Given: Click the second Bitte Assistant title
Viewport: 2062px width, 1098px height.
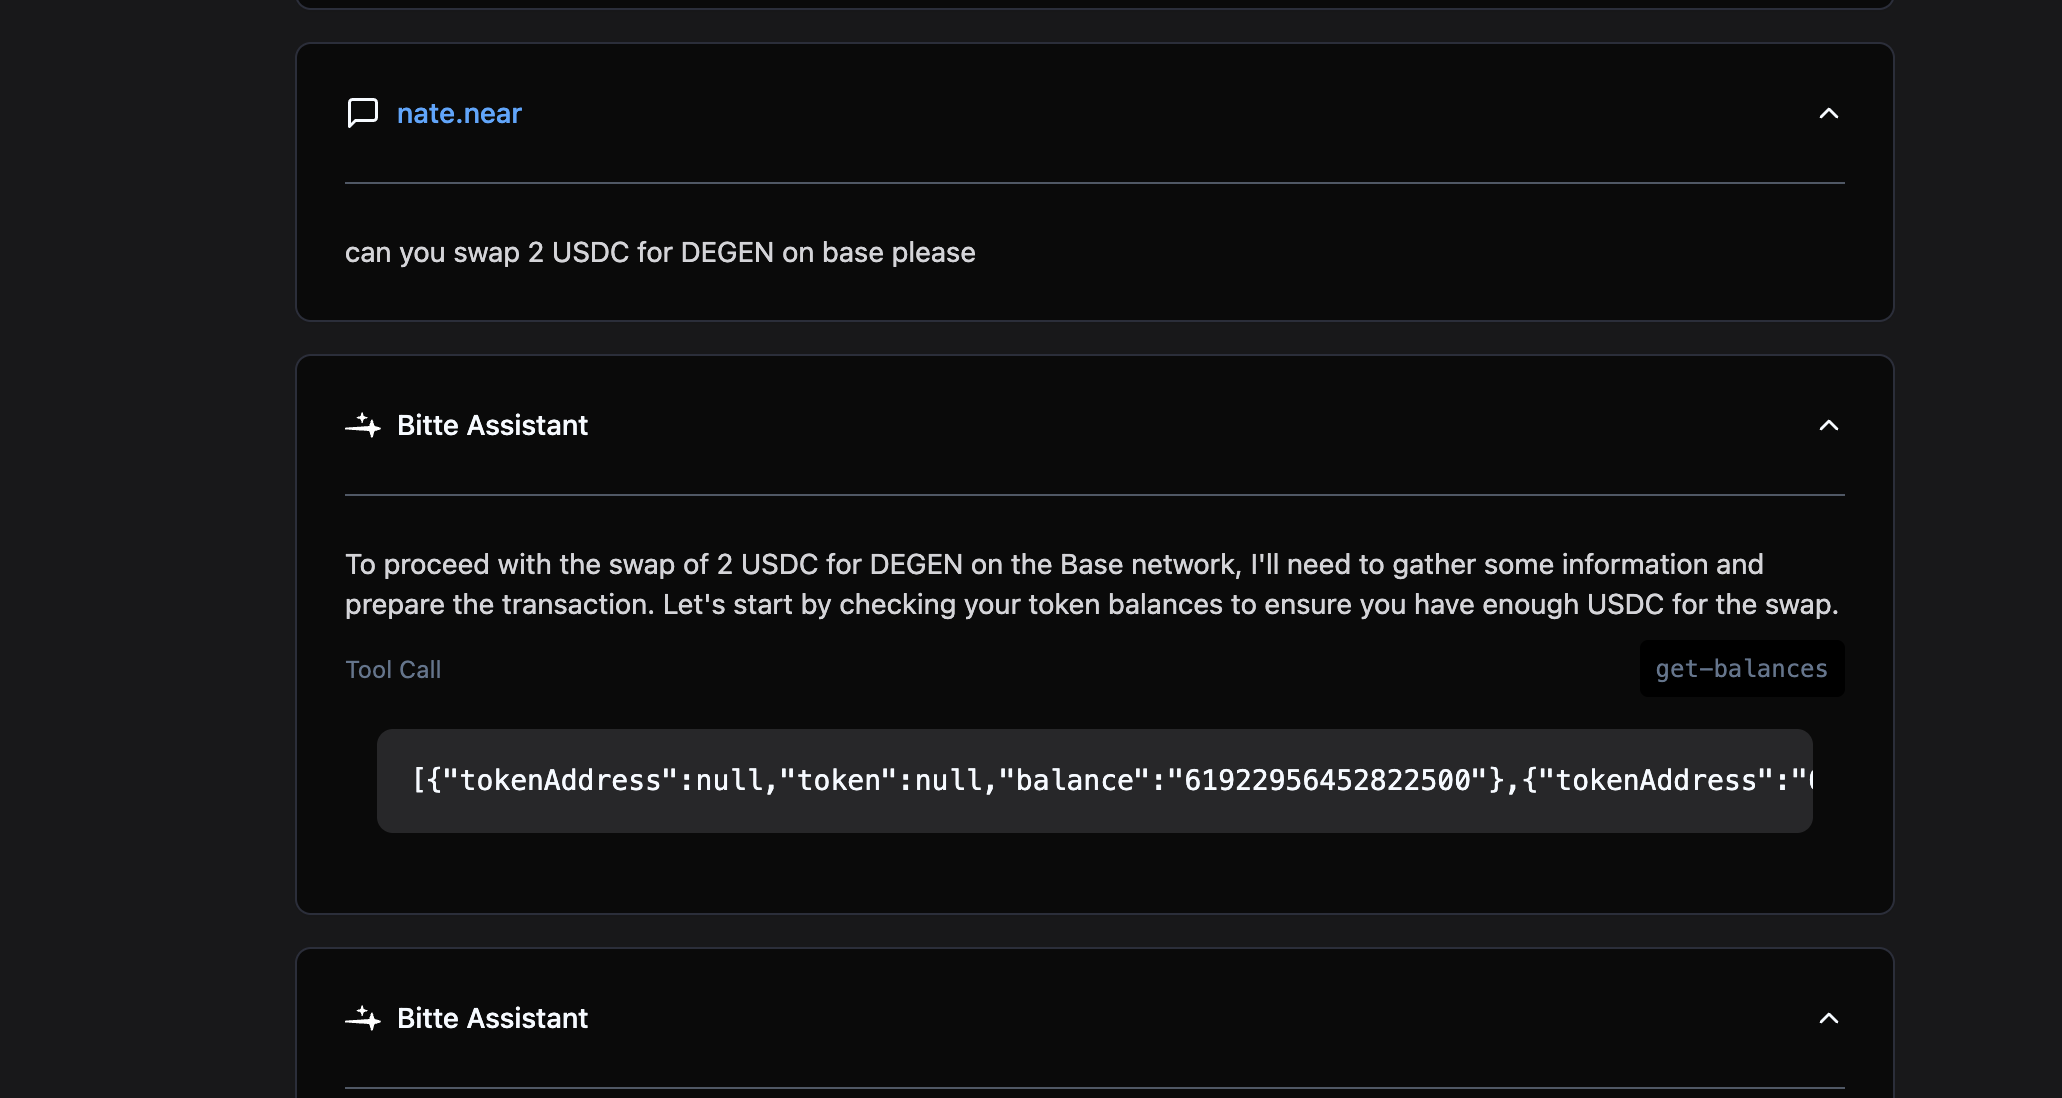Looking at the screenshot, I should 492,1019.
